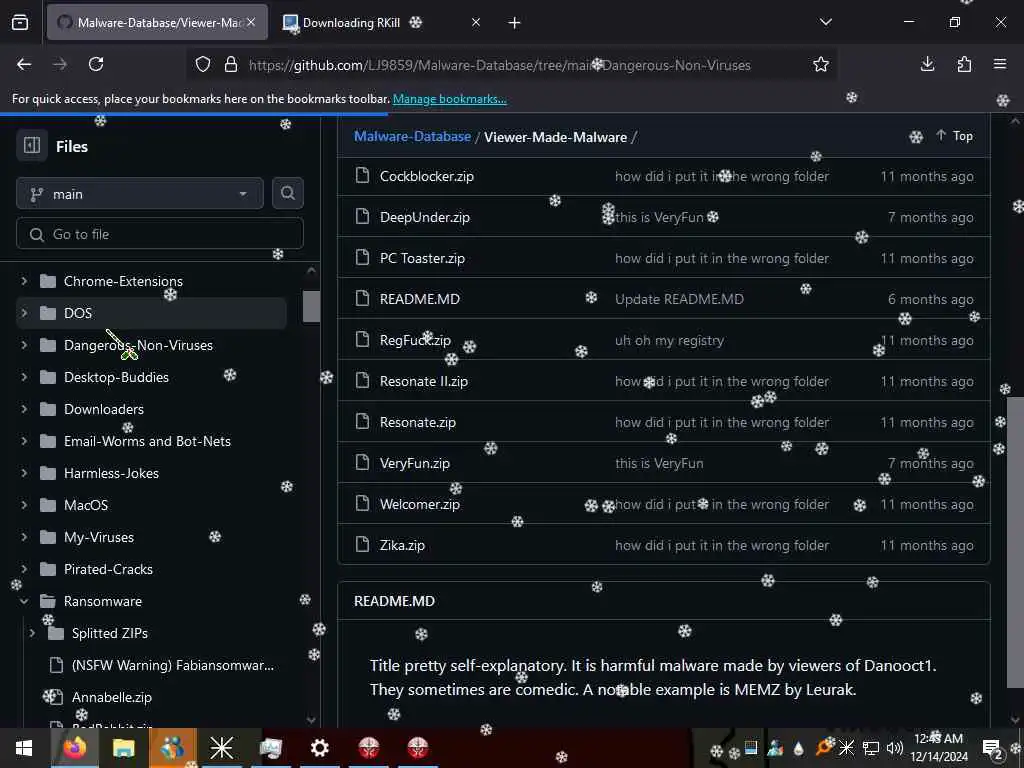Open 'uh oh my registry' commit message
1024x768 pixels.
(669, 340)
